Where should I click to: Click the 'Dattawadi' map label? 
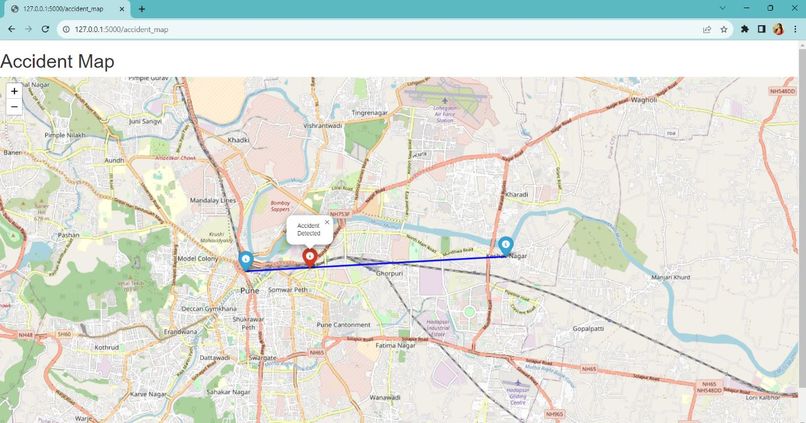pos(215,357)
